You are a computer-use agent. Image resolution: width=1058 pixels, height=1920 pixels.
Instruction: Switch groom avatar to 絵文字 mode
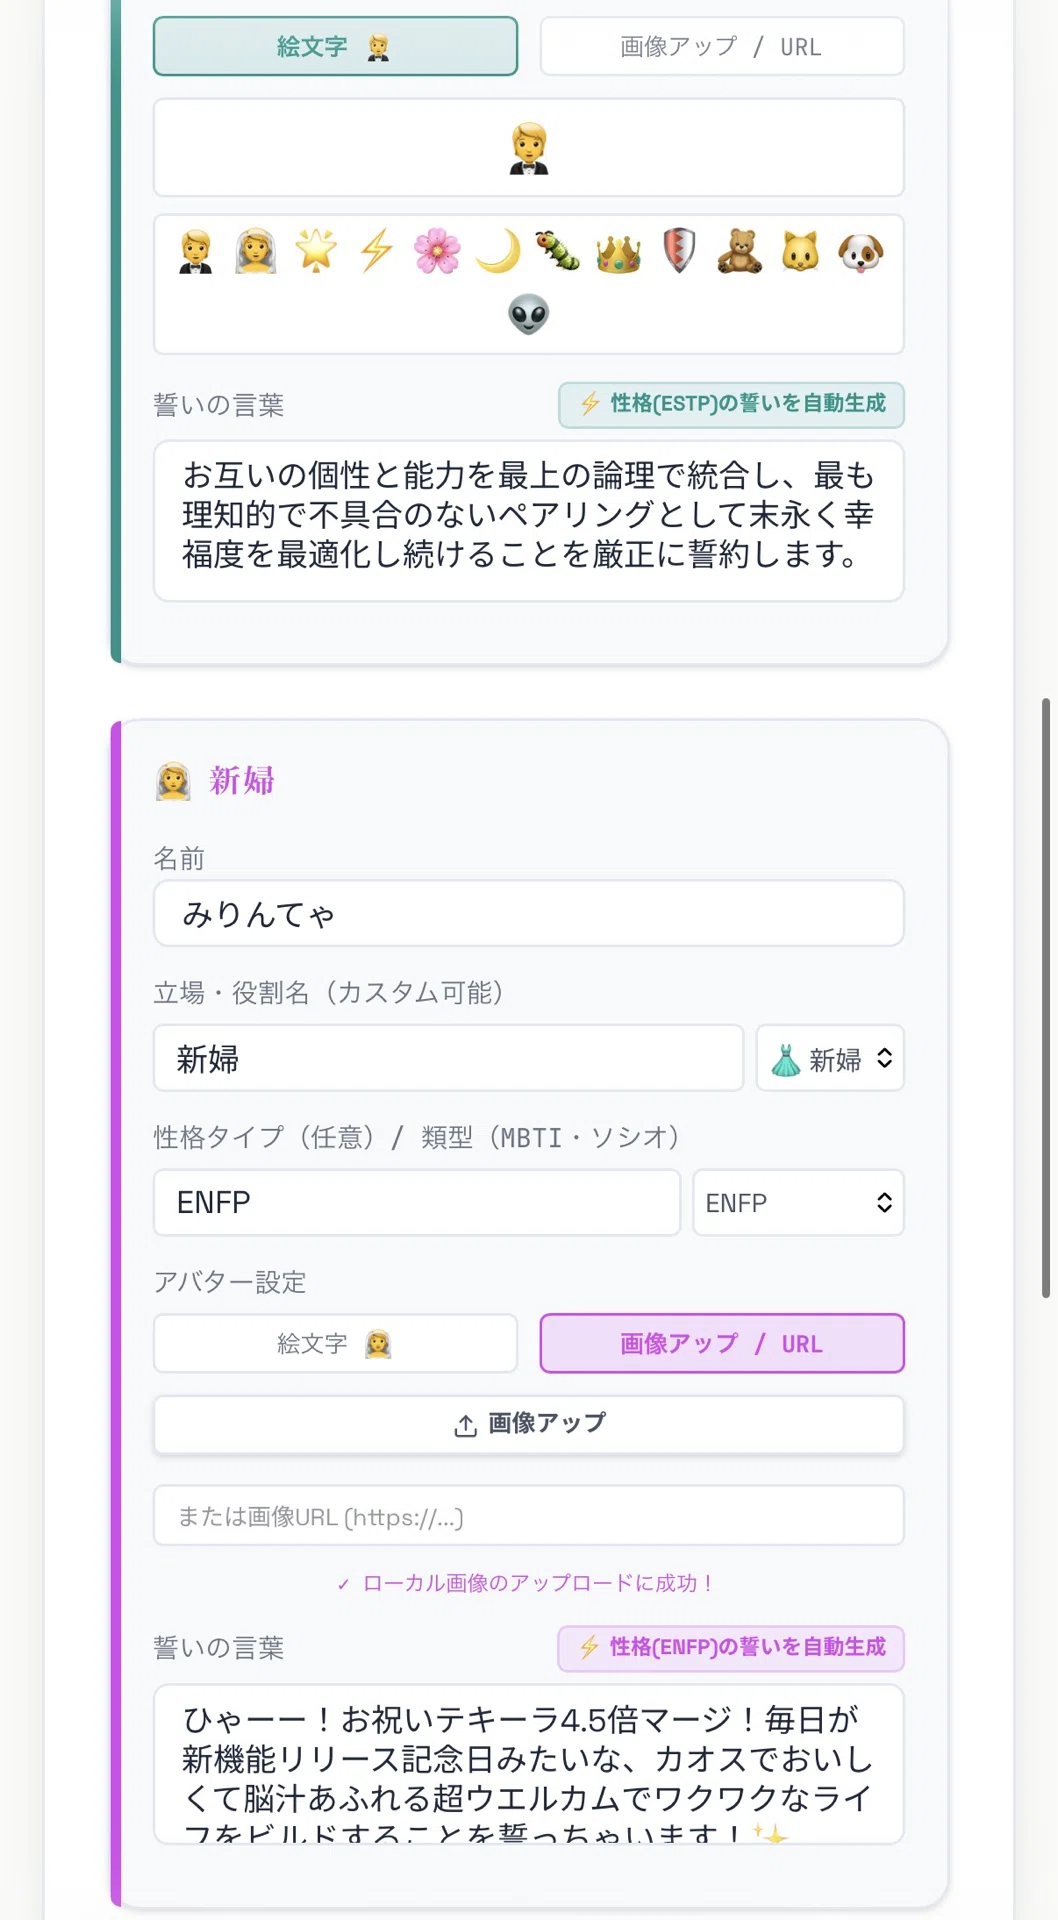[x=335, y=46]
